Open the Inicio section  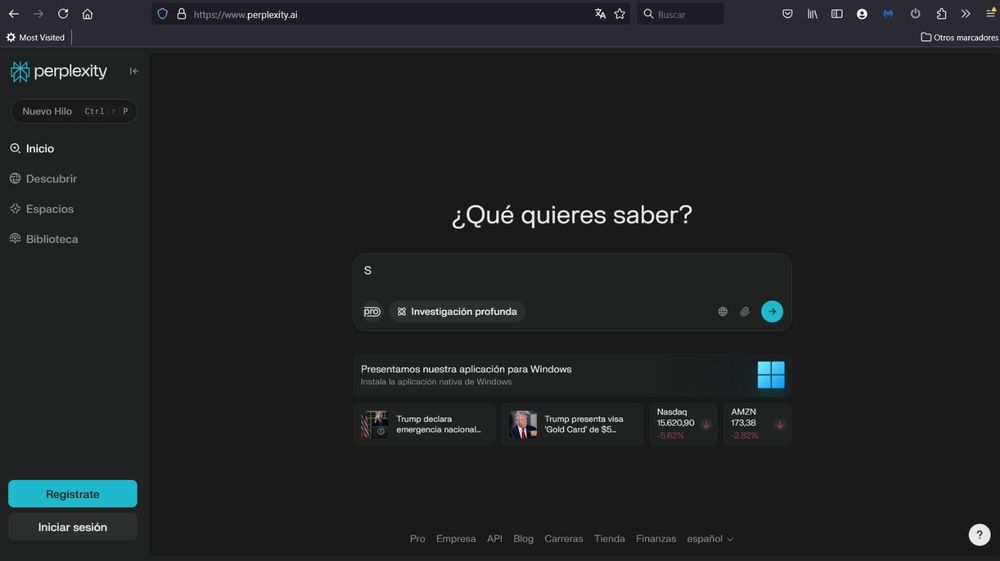click(32, 149)
